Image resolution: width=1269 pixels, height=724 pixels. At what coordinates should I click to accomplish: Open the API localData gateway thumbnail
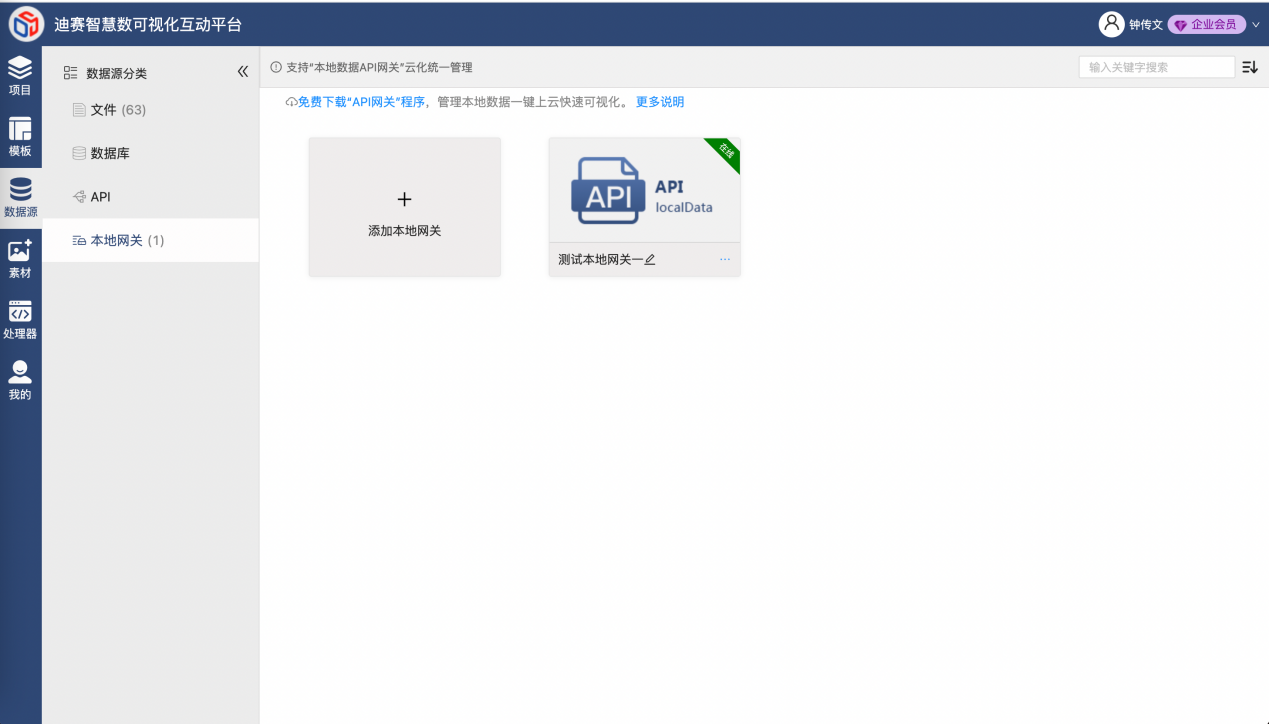pyautogui.click(x=644, y=190)
